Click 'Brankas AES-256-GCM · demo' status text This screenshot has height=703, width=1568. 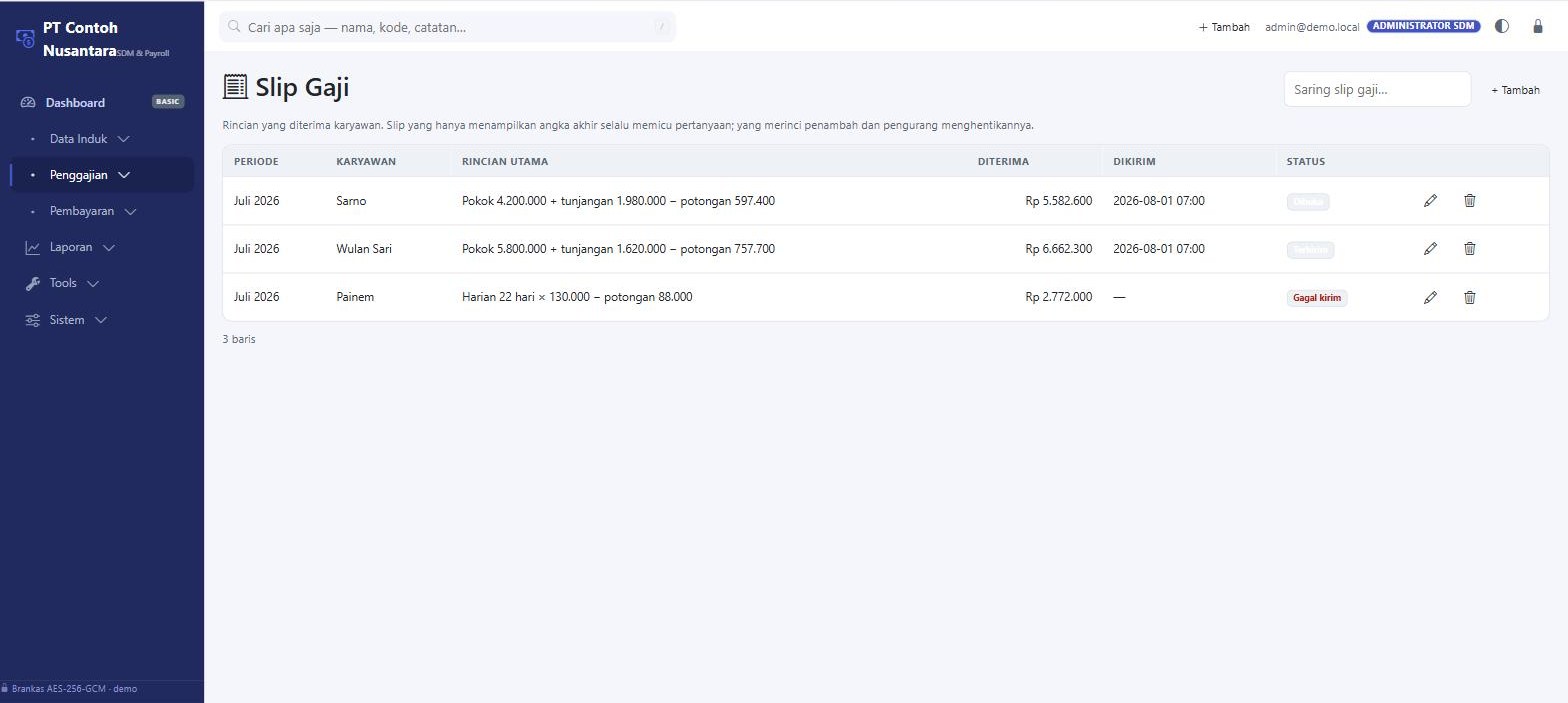pos(74,689)
